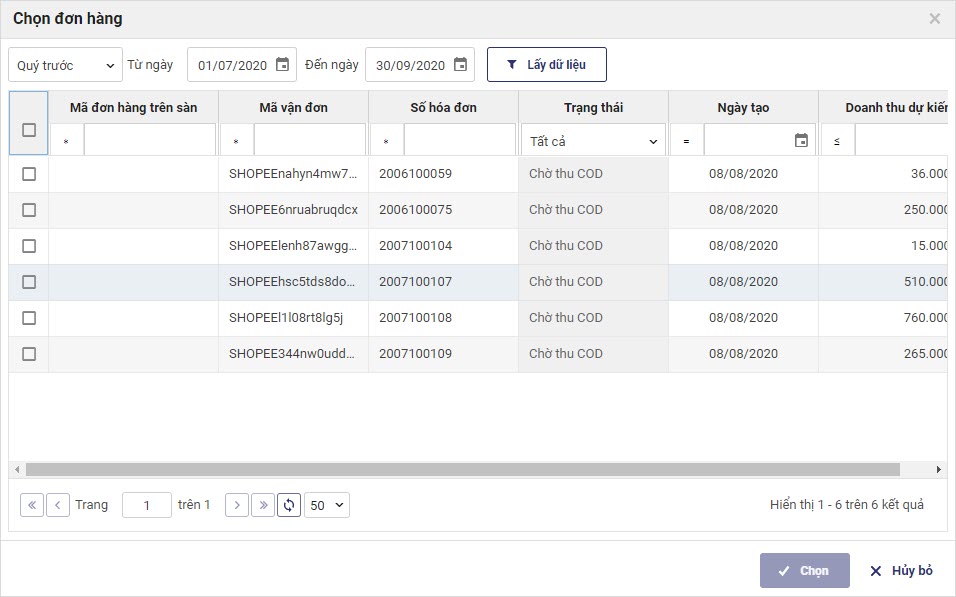Click the Lấy dữ liệu button

[546, 65]
